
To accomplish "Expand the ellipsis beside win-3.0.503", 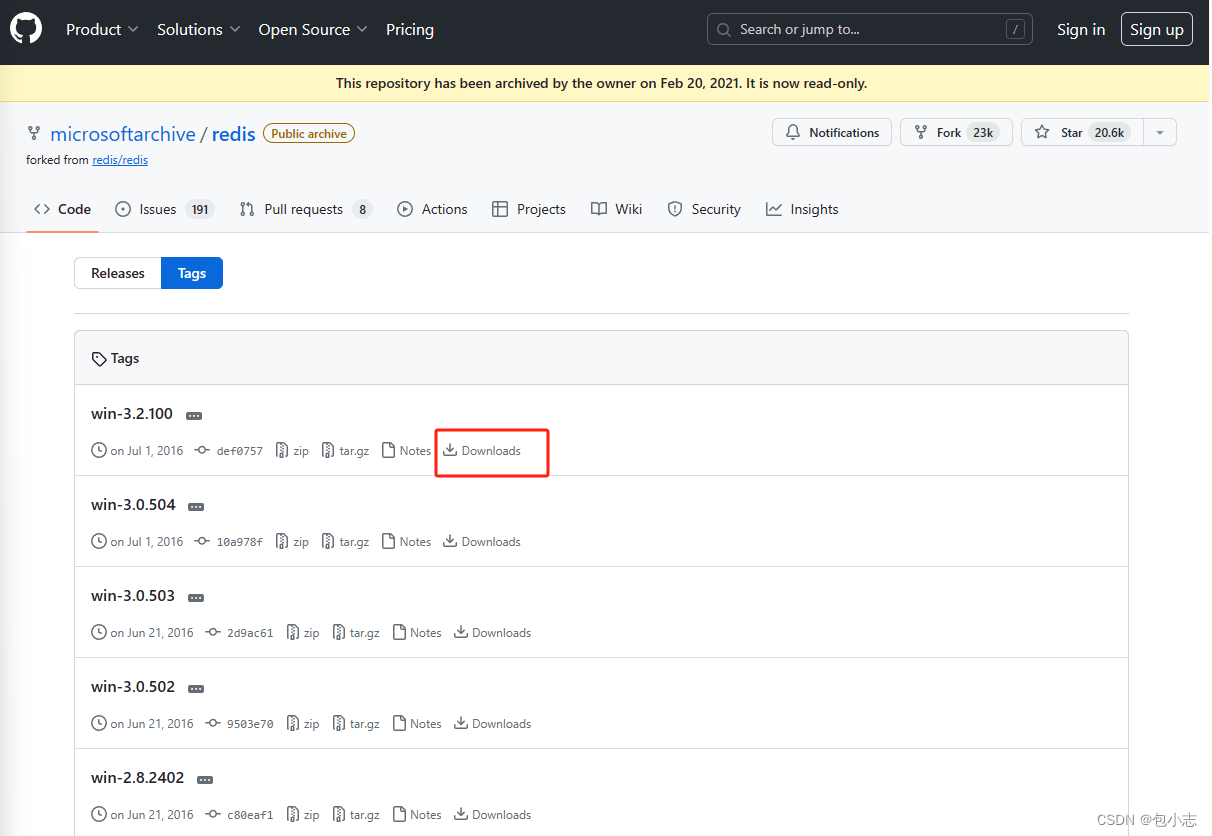I will point(196,597).
